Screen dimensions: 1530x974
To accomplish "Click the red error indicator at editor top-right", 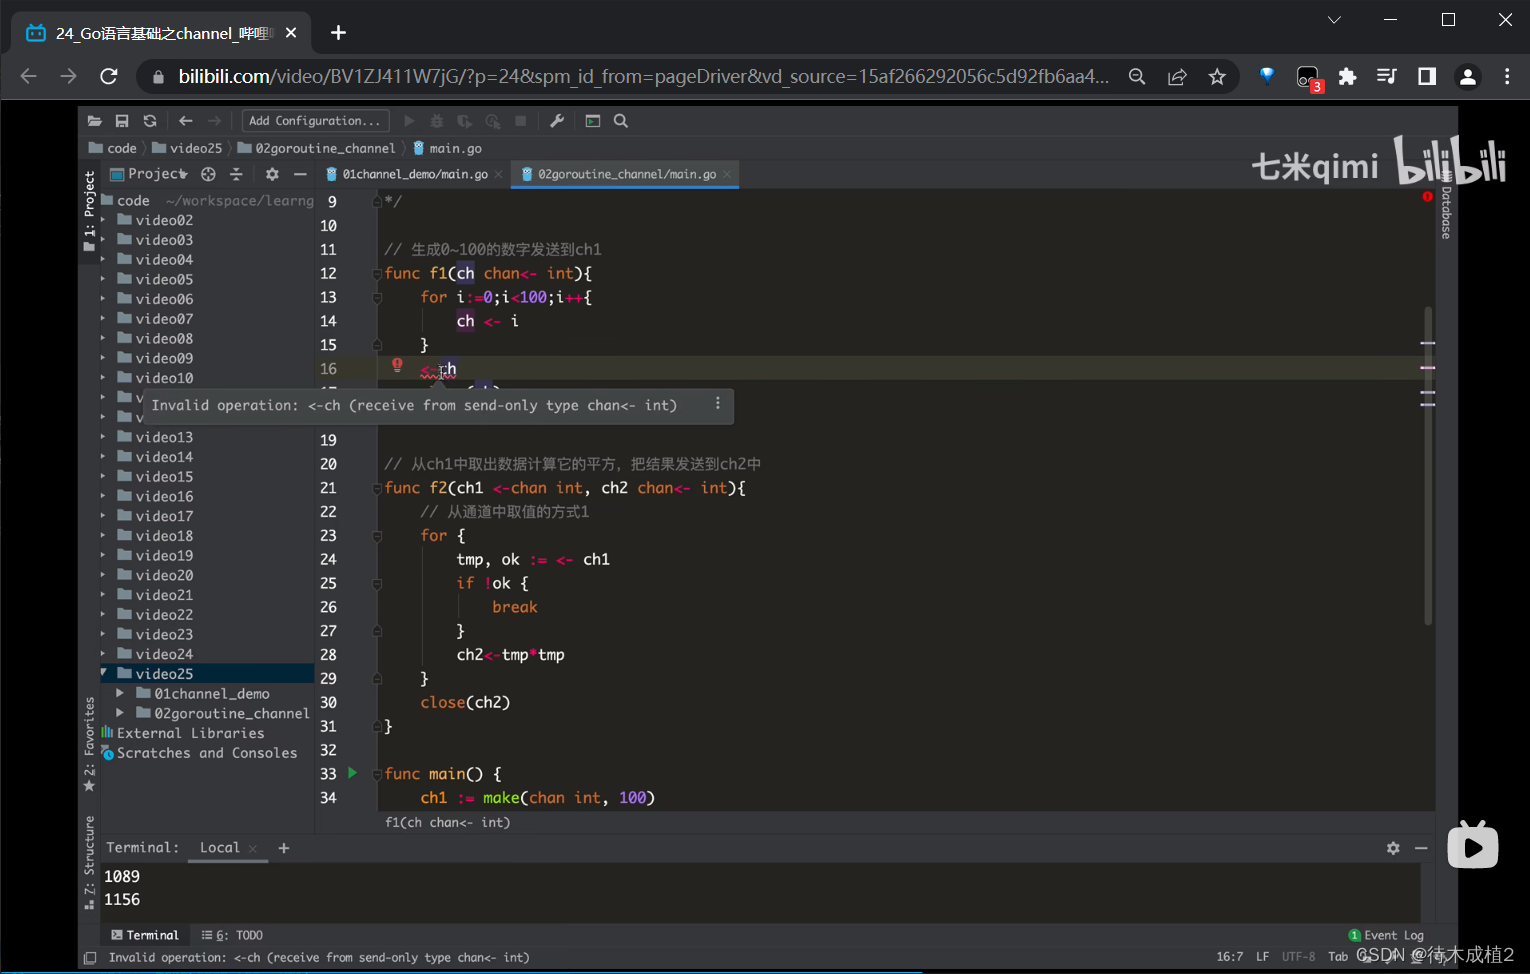I will pos(1427,197).
